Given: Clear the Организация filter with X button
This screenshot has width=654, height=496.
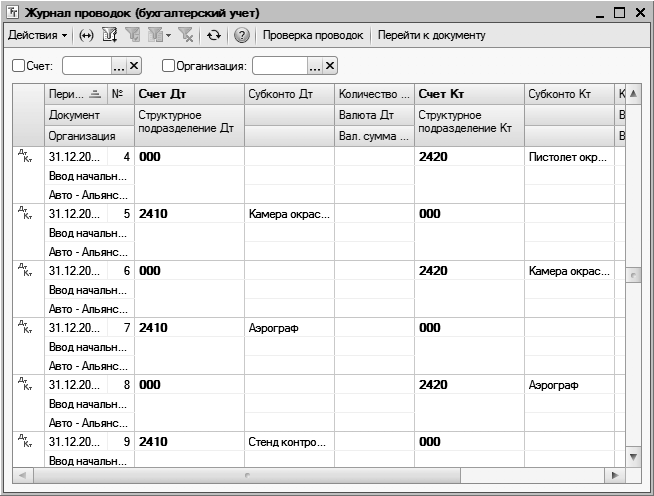Looking at the screenshot, I should pos(330,66).
